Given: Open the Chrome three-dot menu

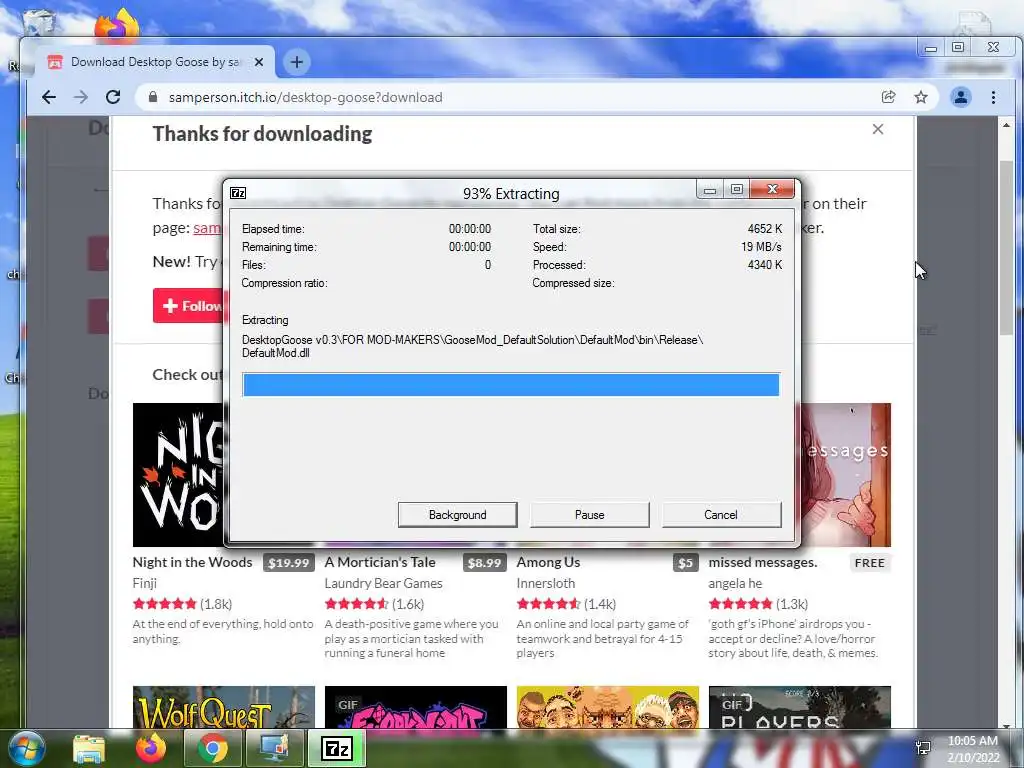Looking at the screenshot, I should [x=993, y=97].
